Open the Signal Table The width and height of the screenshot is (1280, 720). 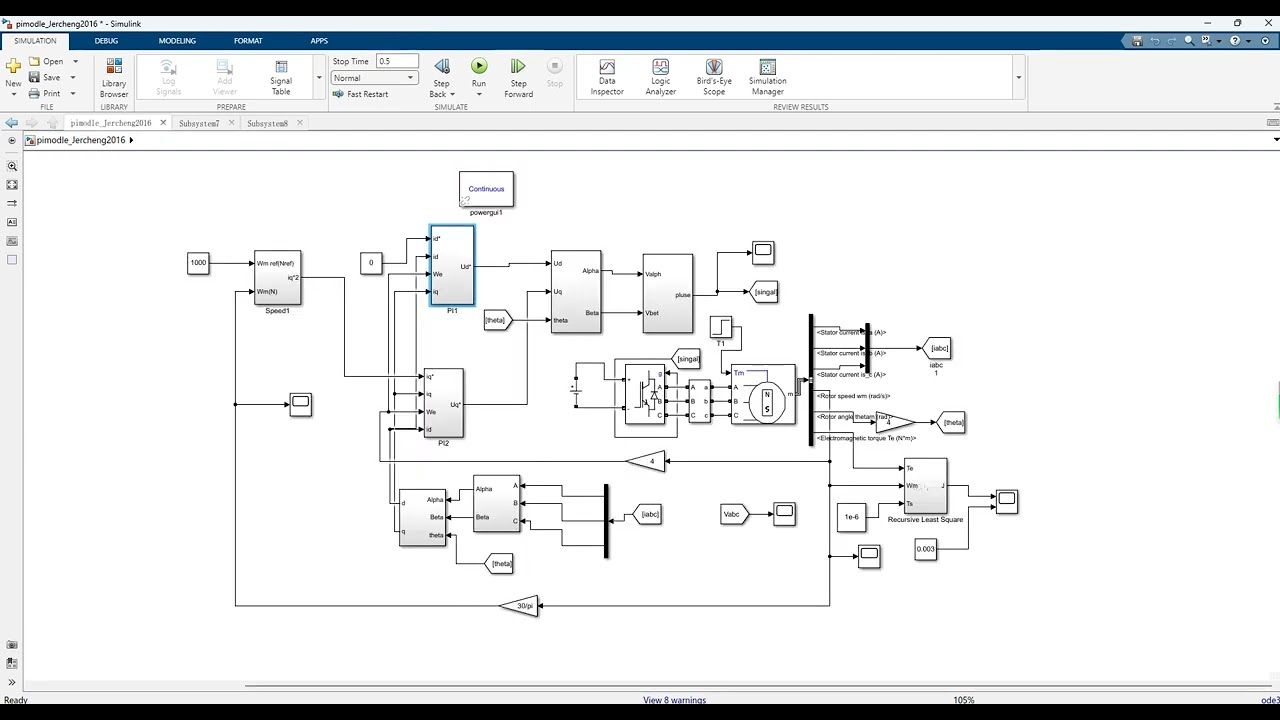pyautogui.click(x=281, y=77)
